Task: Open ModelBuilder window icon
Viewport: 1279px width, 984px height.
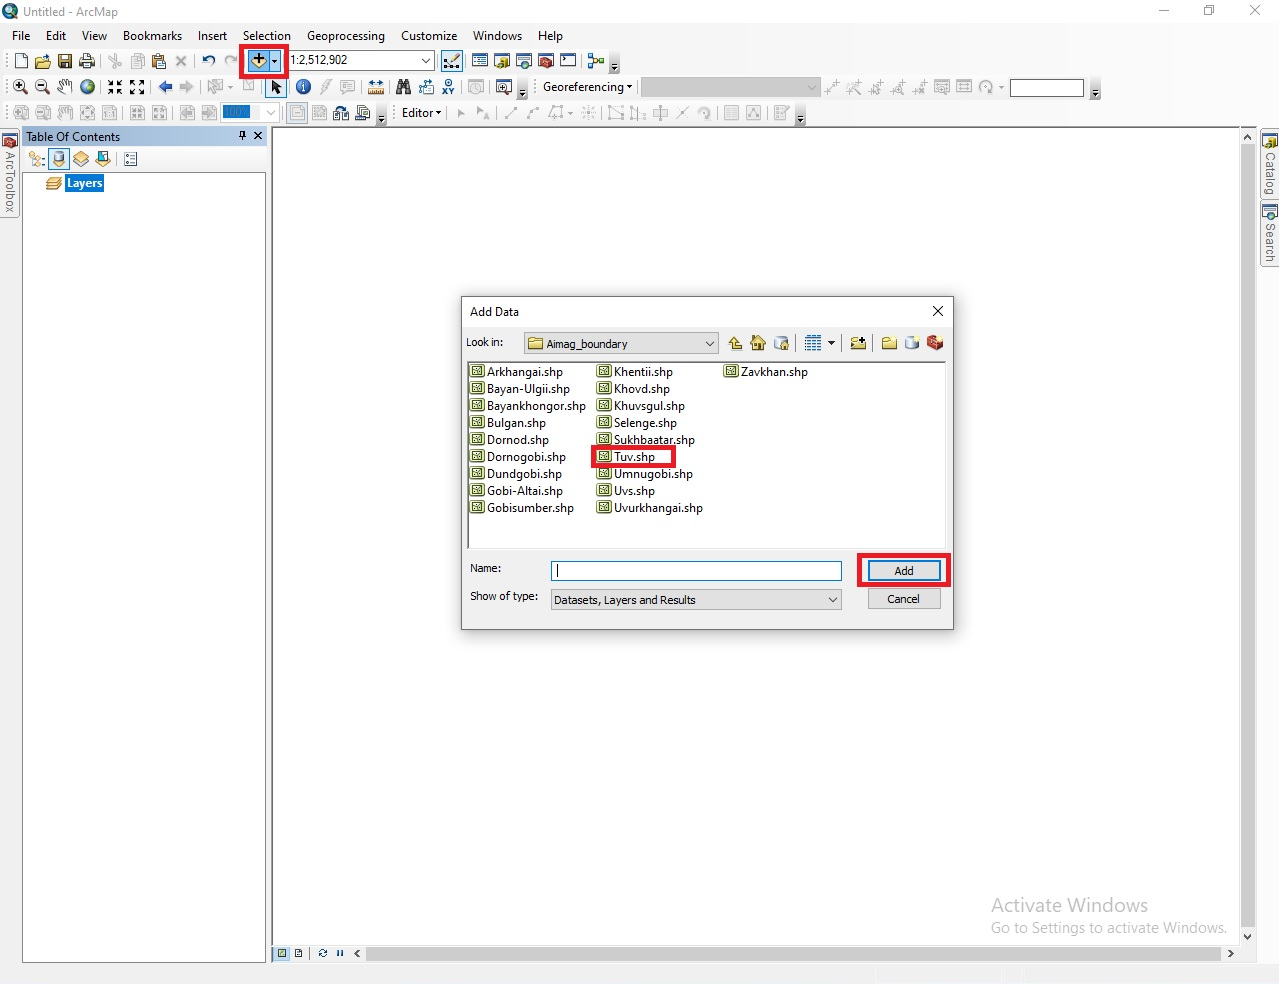Action: (596, 61)
